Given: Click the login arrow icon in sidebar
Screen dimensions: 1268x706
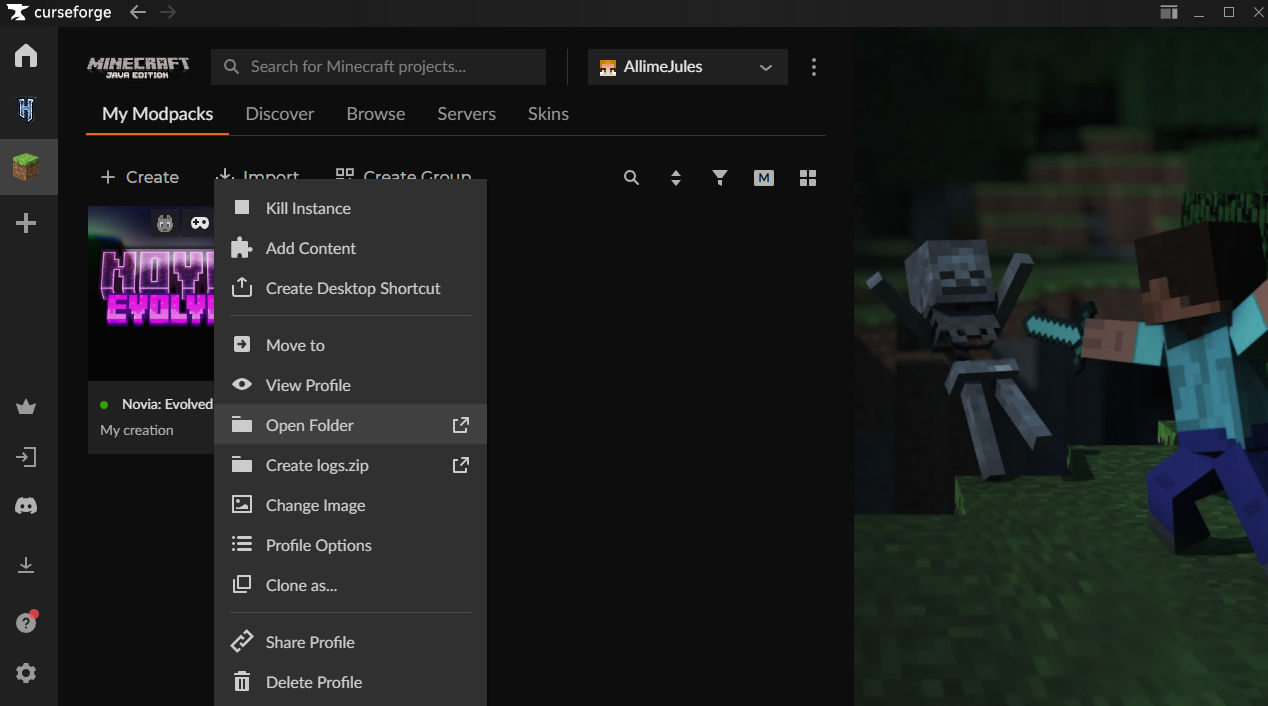Looking at the screenshot, I should click(x=26, y=457).
